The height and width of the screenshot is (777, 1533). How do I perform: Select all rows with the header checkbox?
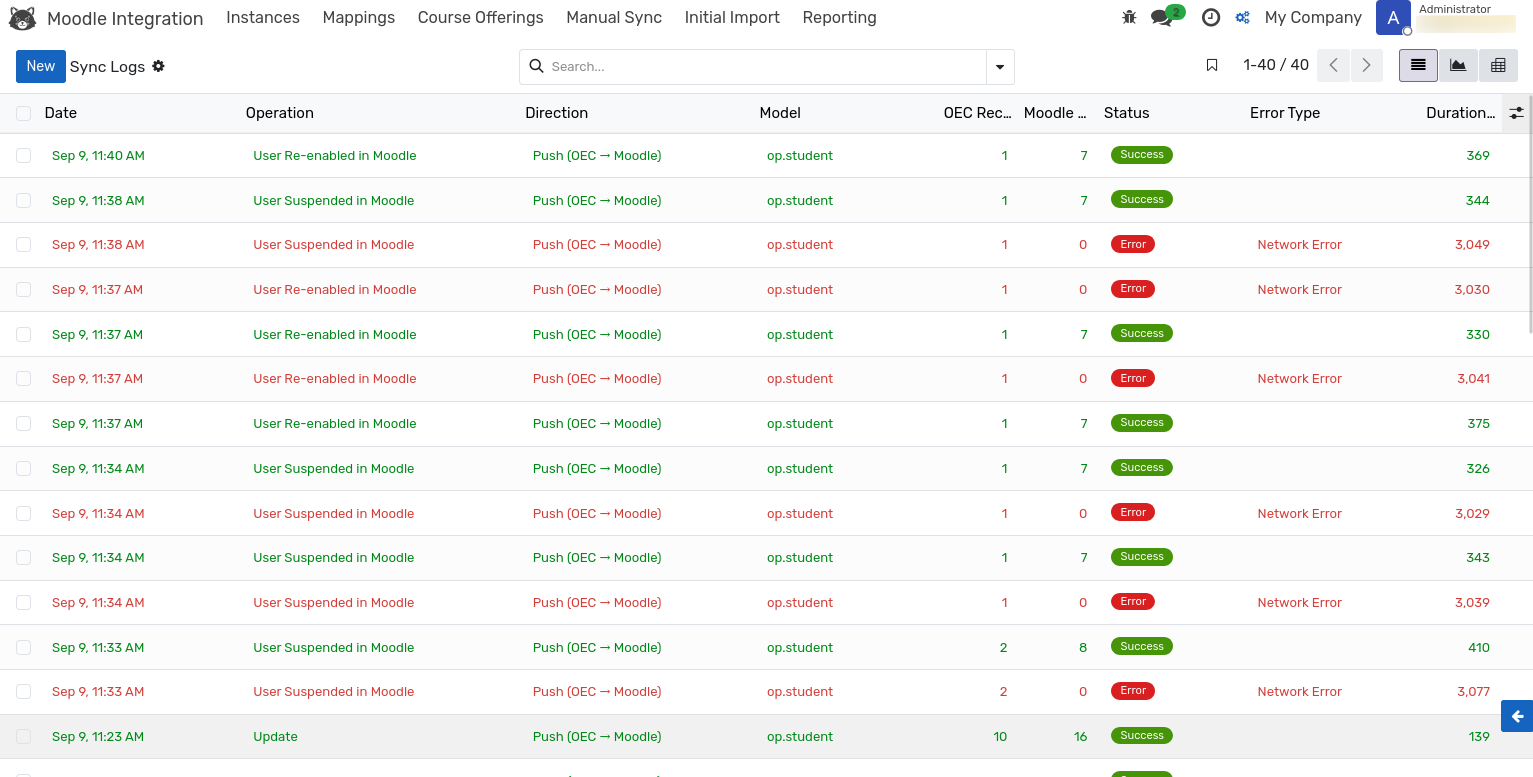click(x=23, y=113)
